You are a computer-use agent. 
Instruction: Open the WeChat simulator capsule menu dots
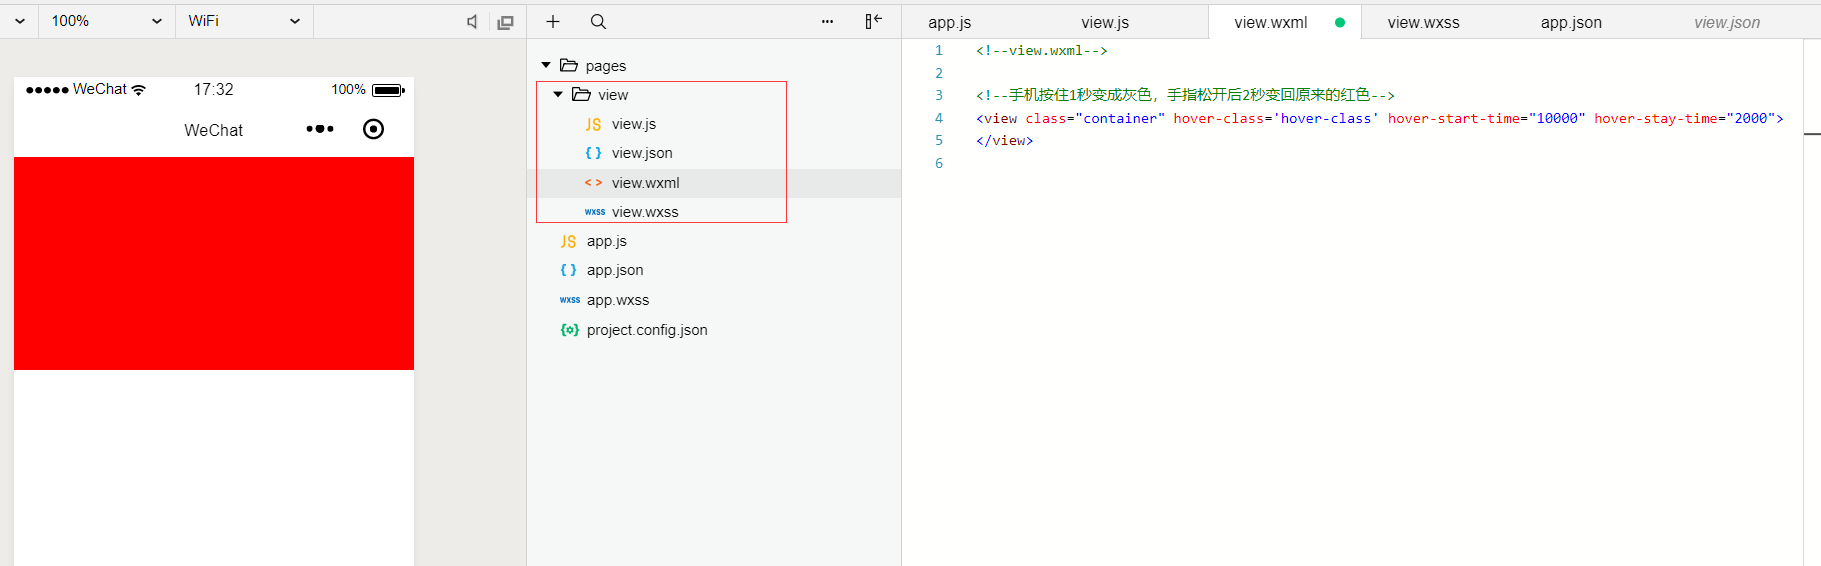pos(320,129)
